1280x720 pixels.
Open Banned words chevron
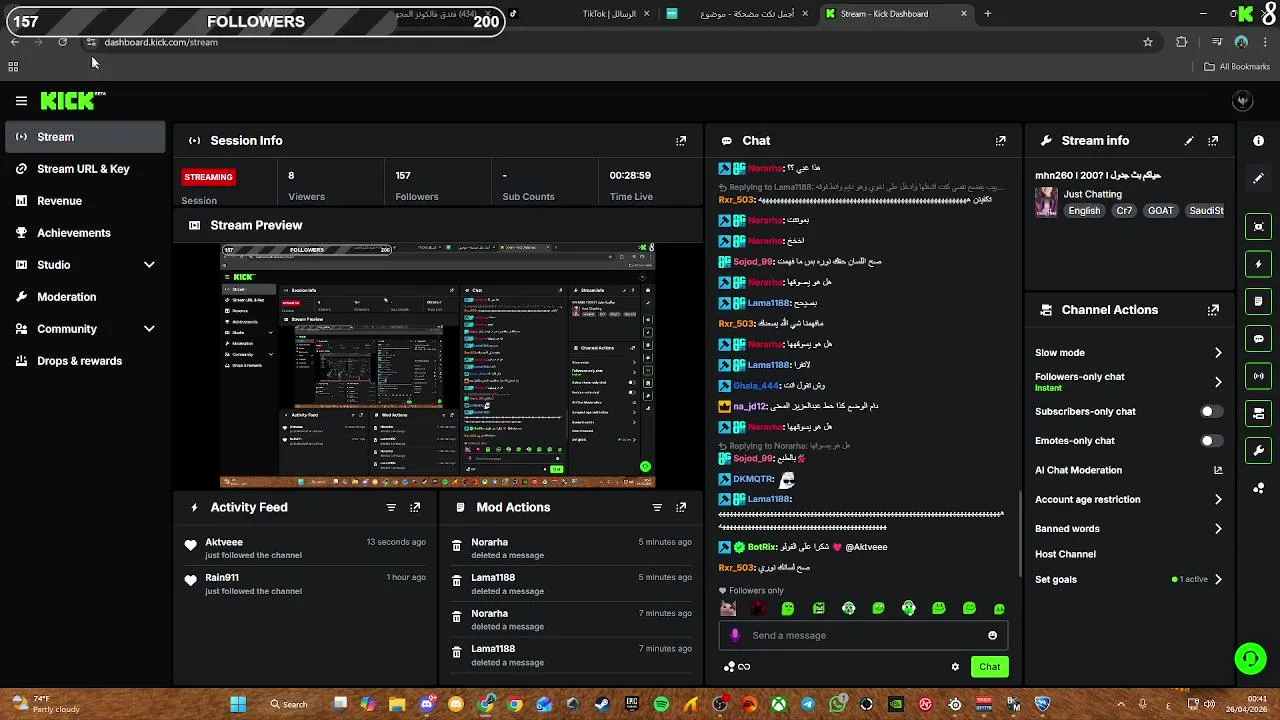1218,529
